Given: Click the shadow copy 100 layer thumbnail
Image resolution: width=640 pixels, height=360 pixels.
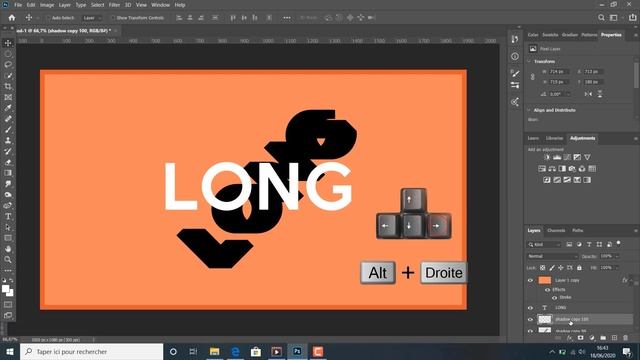Looking at the screenshot, I should tap(544, 320).
